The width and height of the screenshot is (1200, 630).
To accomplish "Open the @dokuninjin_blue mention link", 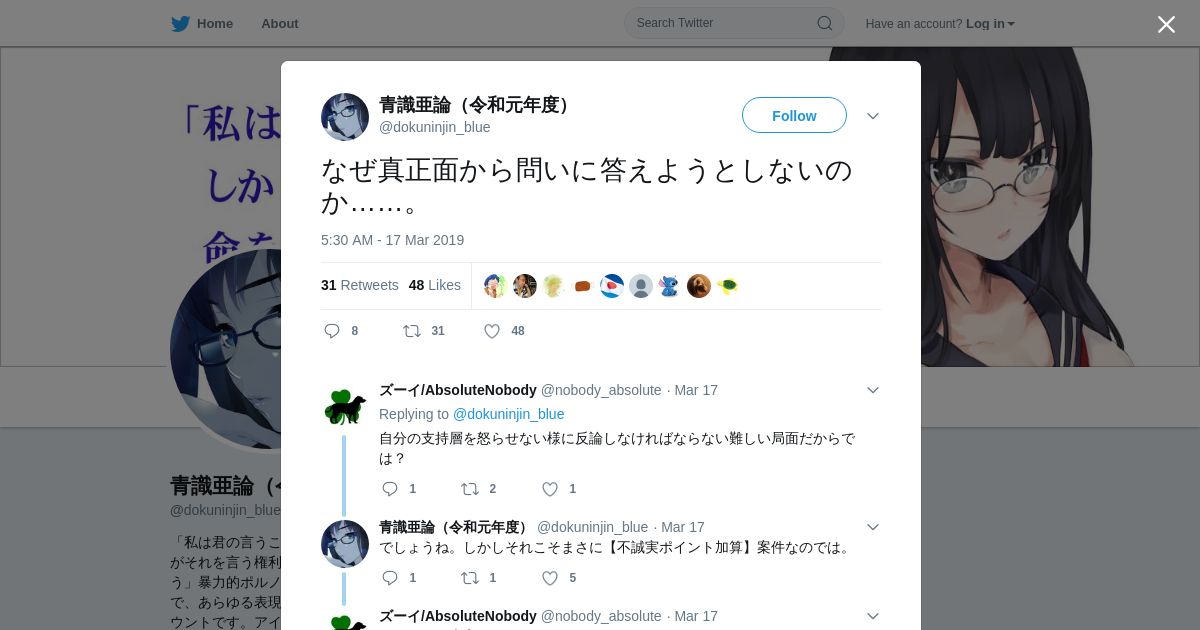I will click(x=508, y=414).
